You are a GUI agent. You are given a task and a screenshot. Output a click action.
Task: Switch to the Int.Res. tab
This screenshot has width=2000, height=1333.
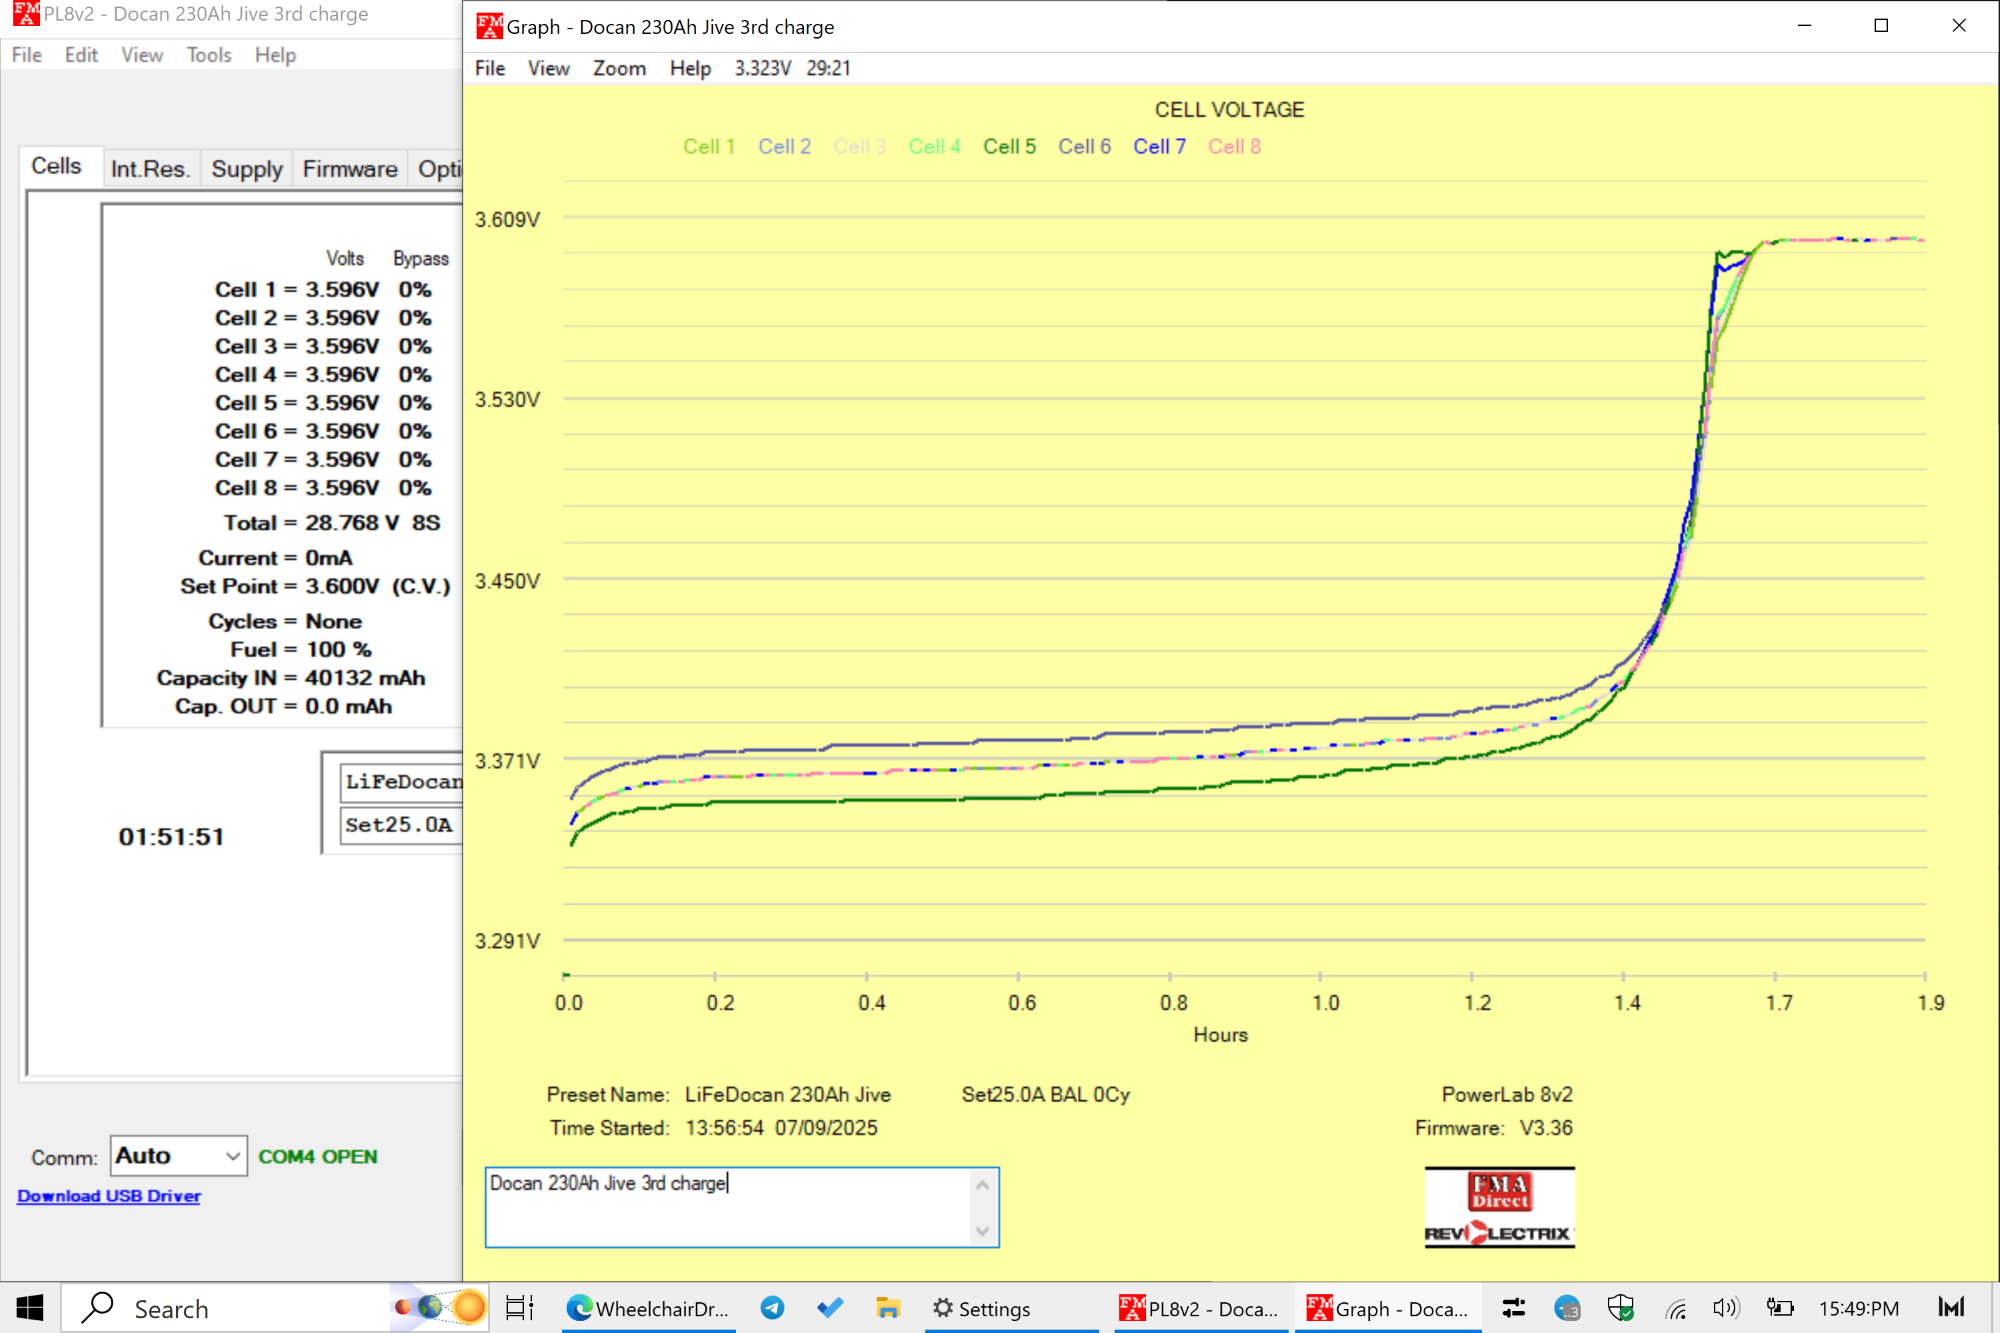[x=150, y=169]
